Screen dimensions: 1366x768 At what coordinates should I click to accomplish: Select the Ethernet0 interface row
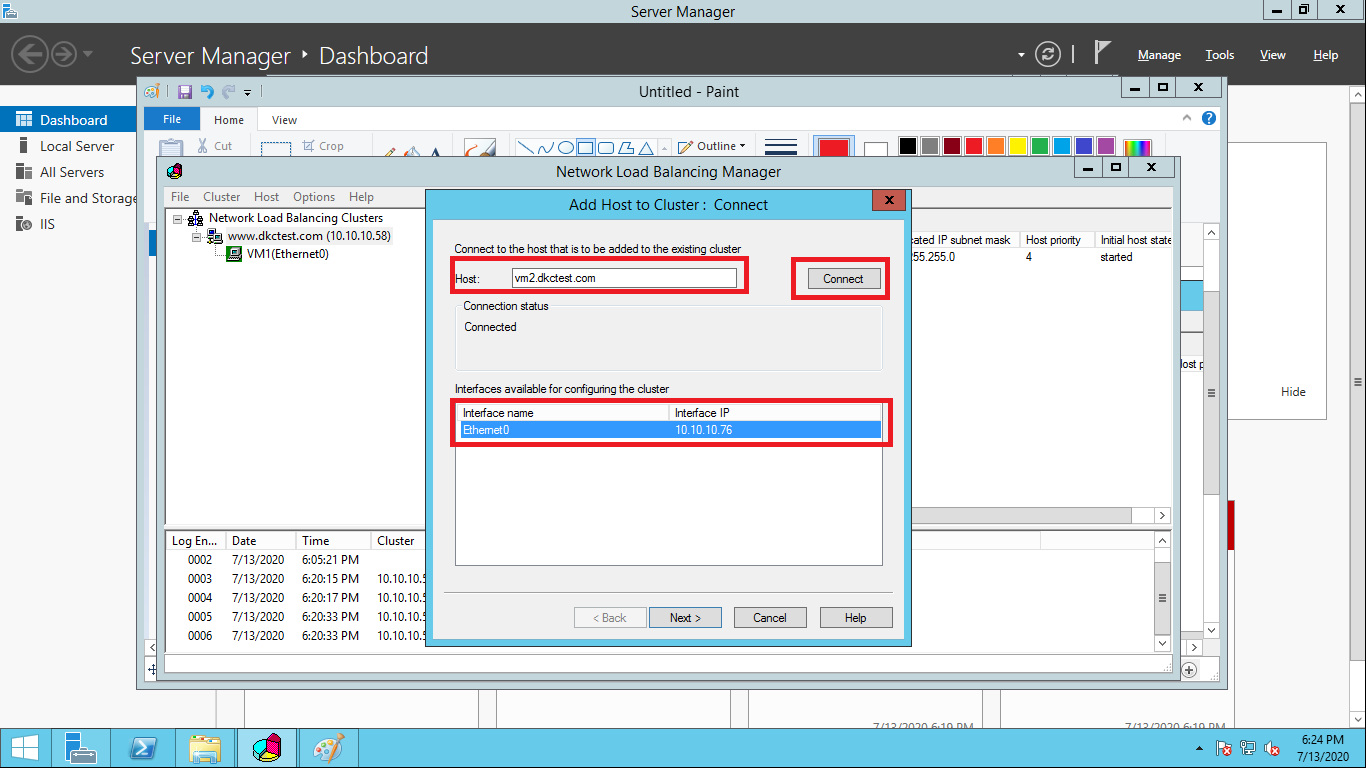669,430
